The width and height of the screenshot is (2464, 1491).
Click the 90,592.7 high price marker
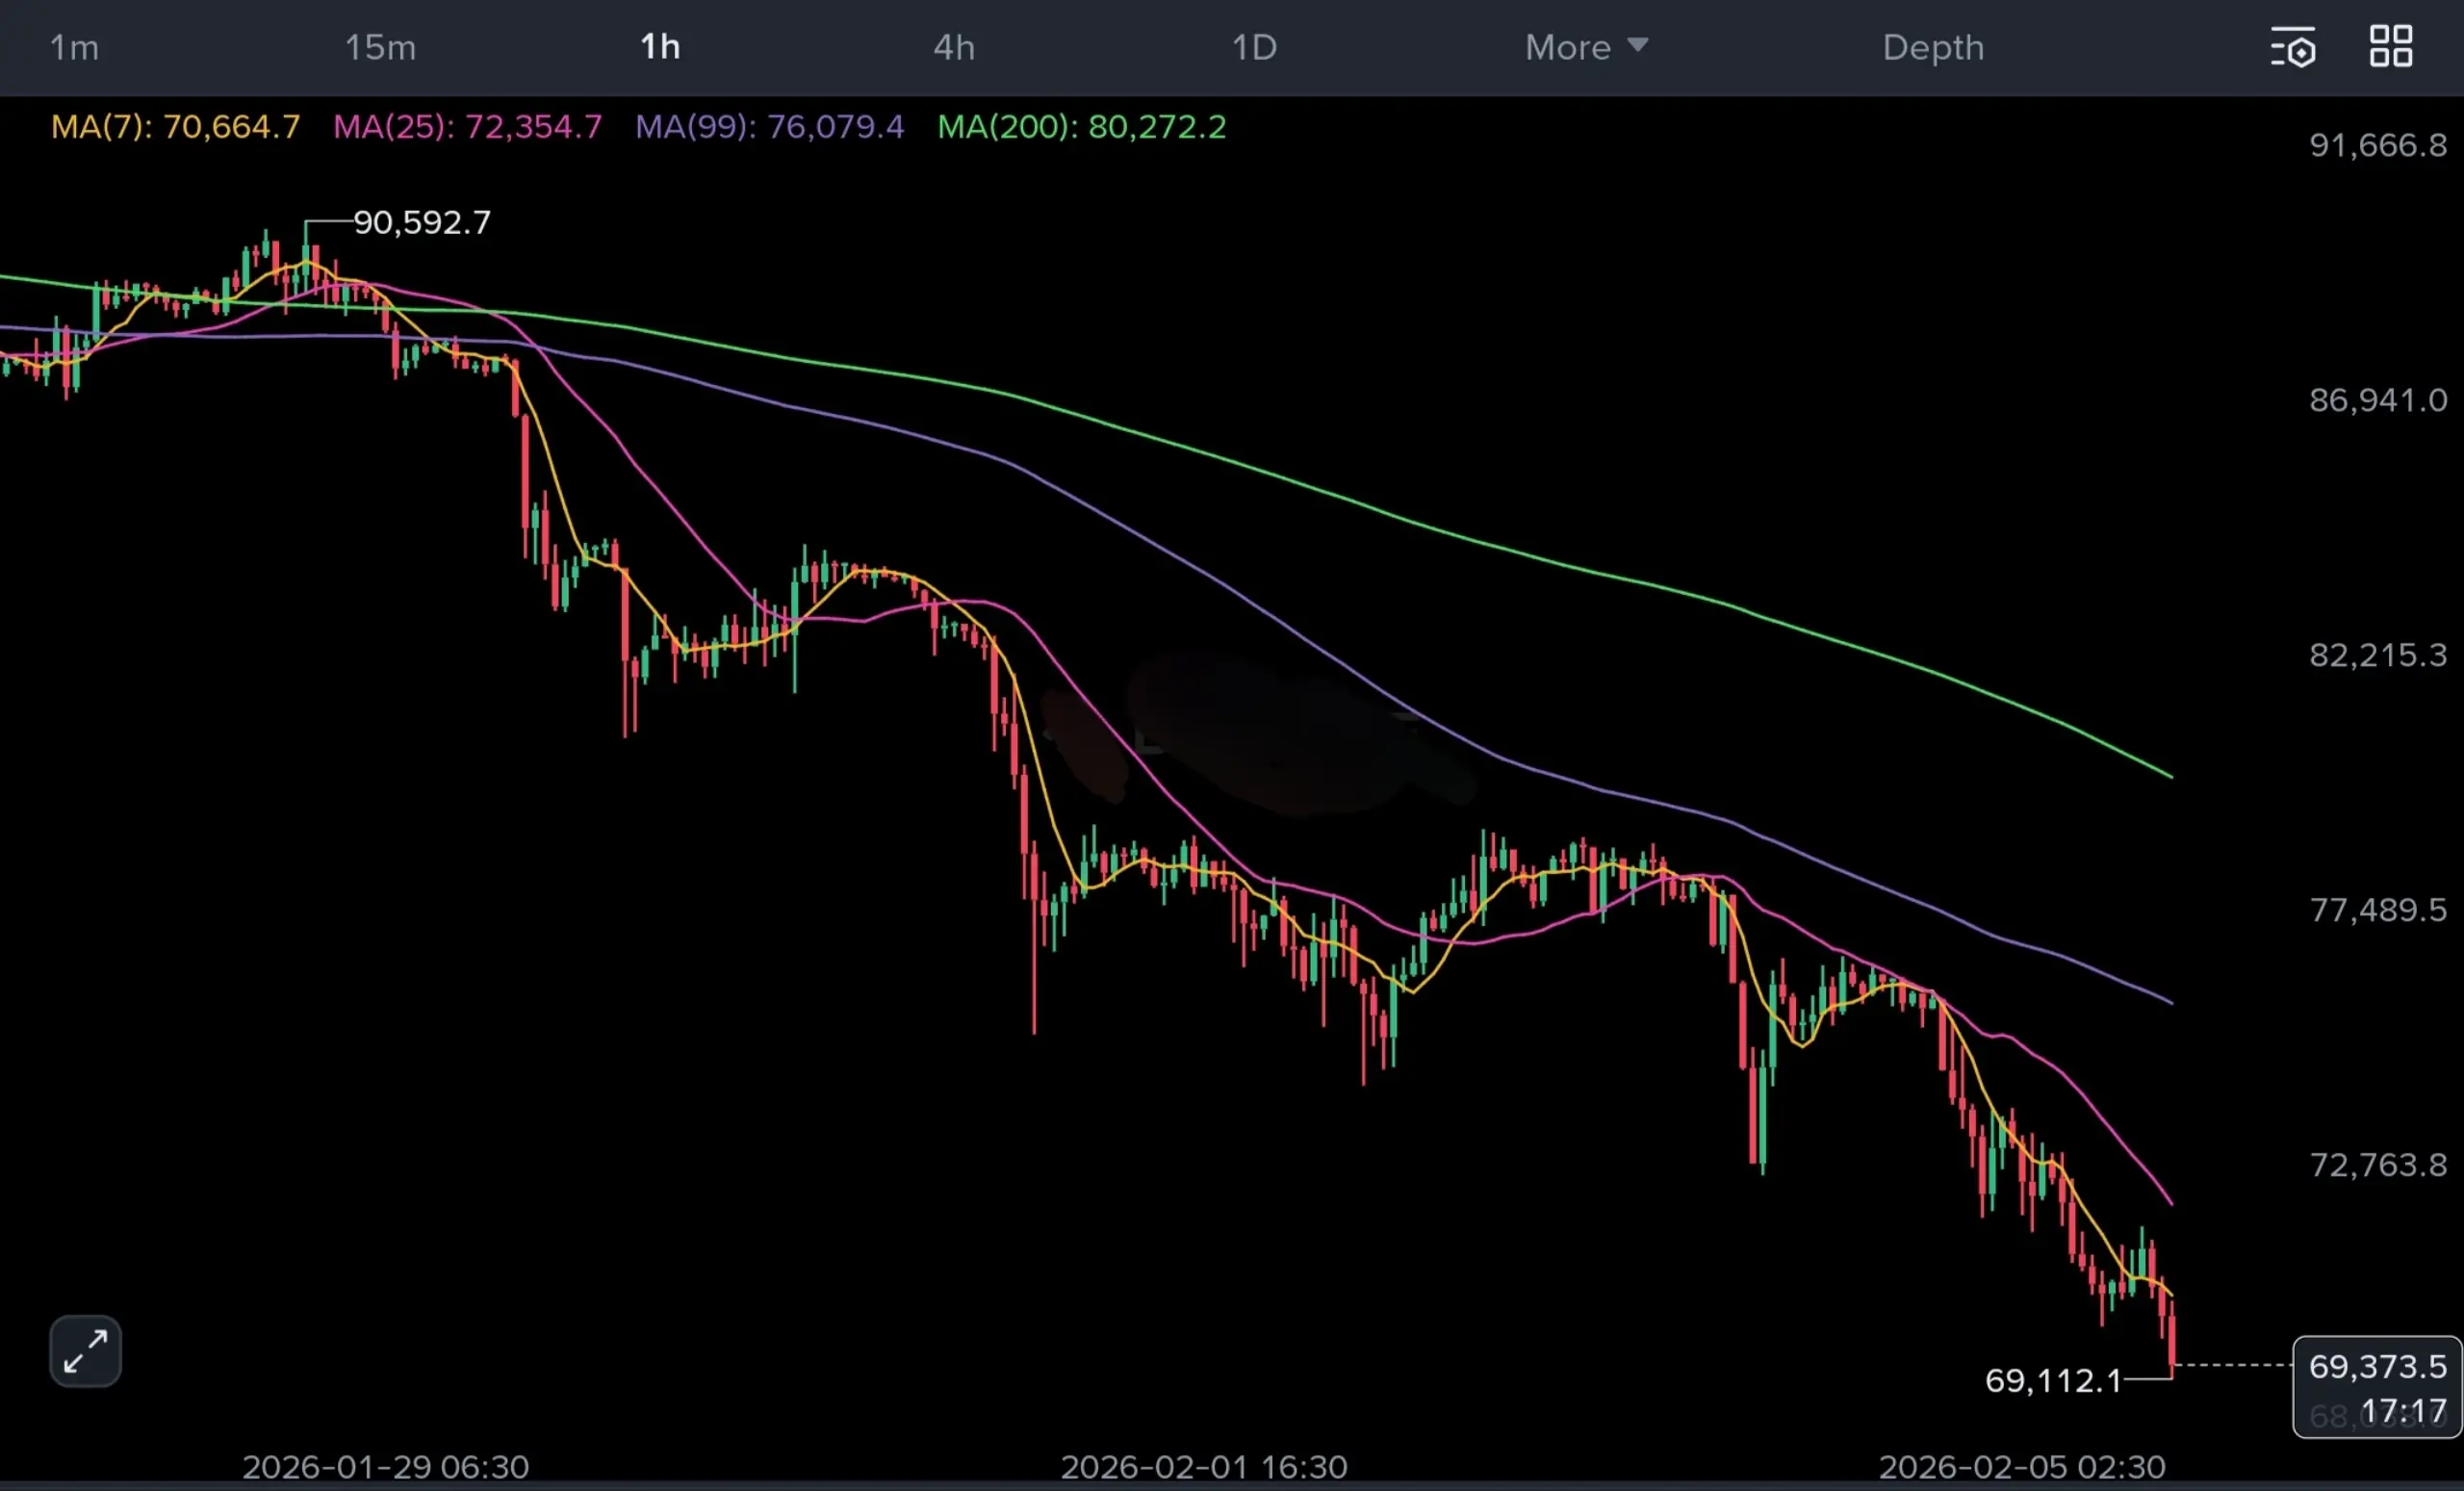[422, 222]
